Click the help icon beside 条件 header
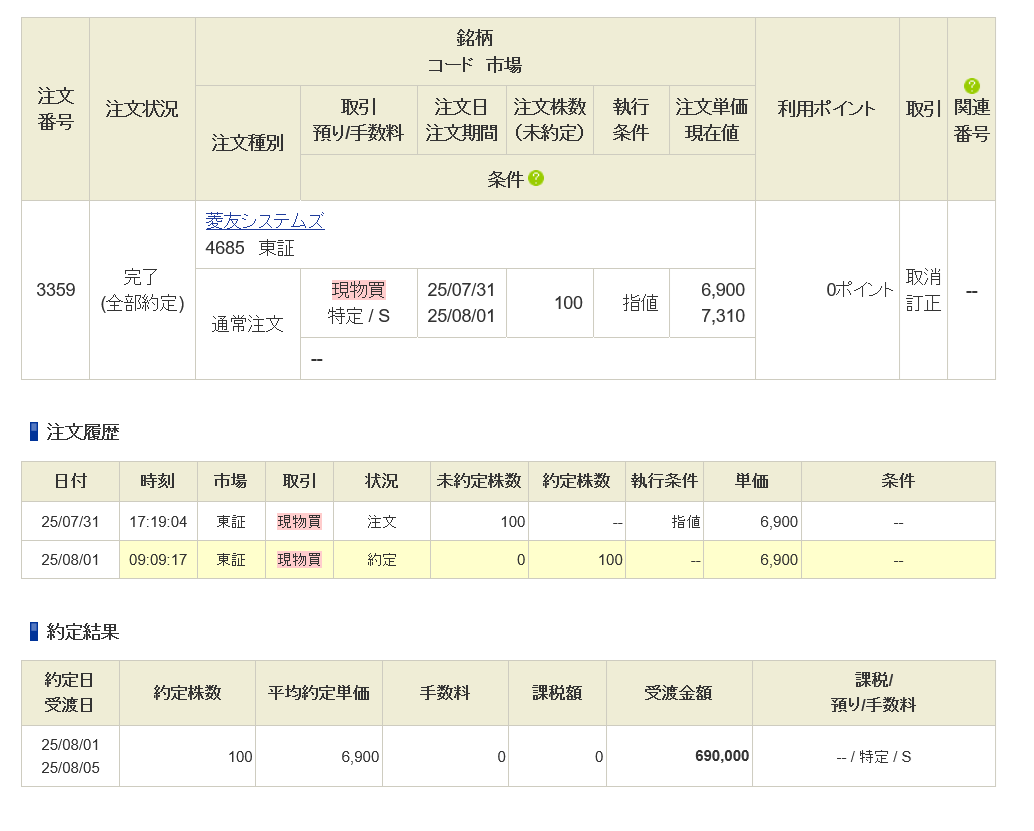The width and height of the screenshot is (1034, 831). pyautogui.click(x=536, y=178)
